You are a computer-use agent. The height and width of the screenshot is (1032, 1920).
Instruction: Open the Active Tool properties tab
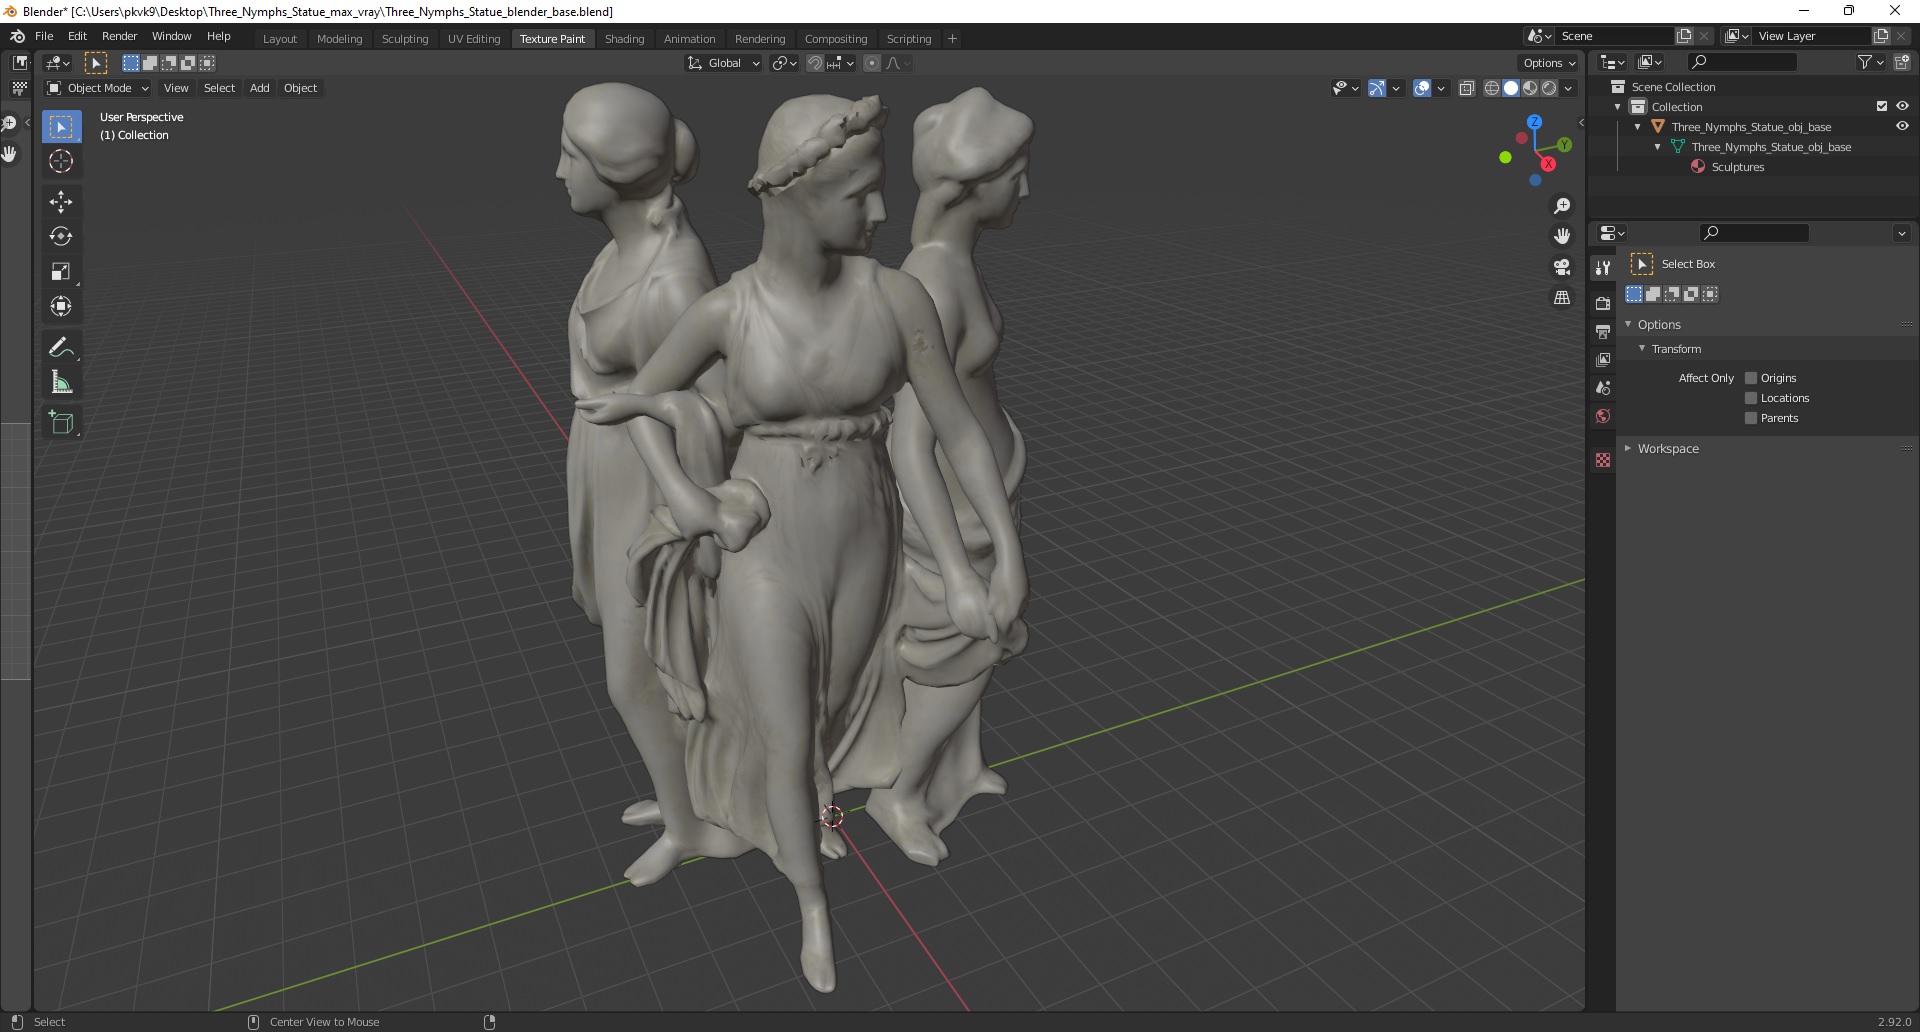(x=1603, y=267)
